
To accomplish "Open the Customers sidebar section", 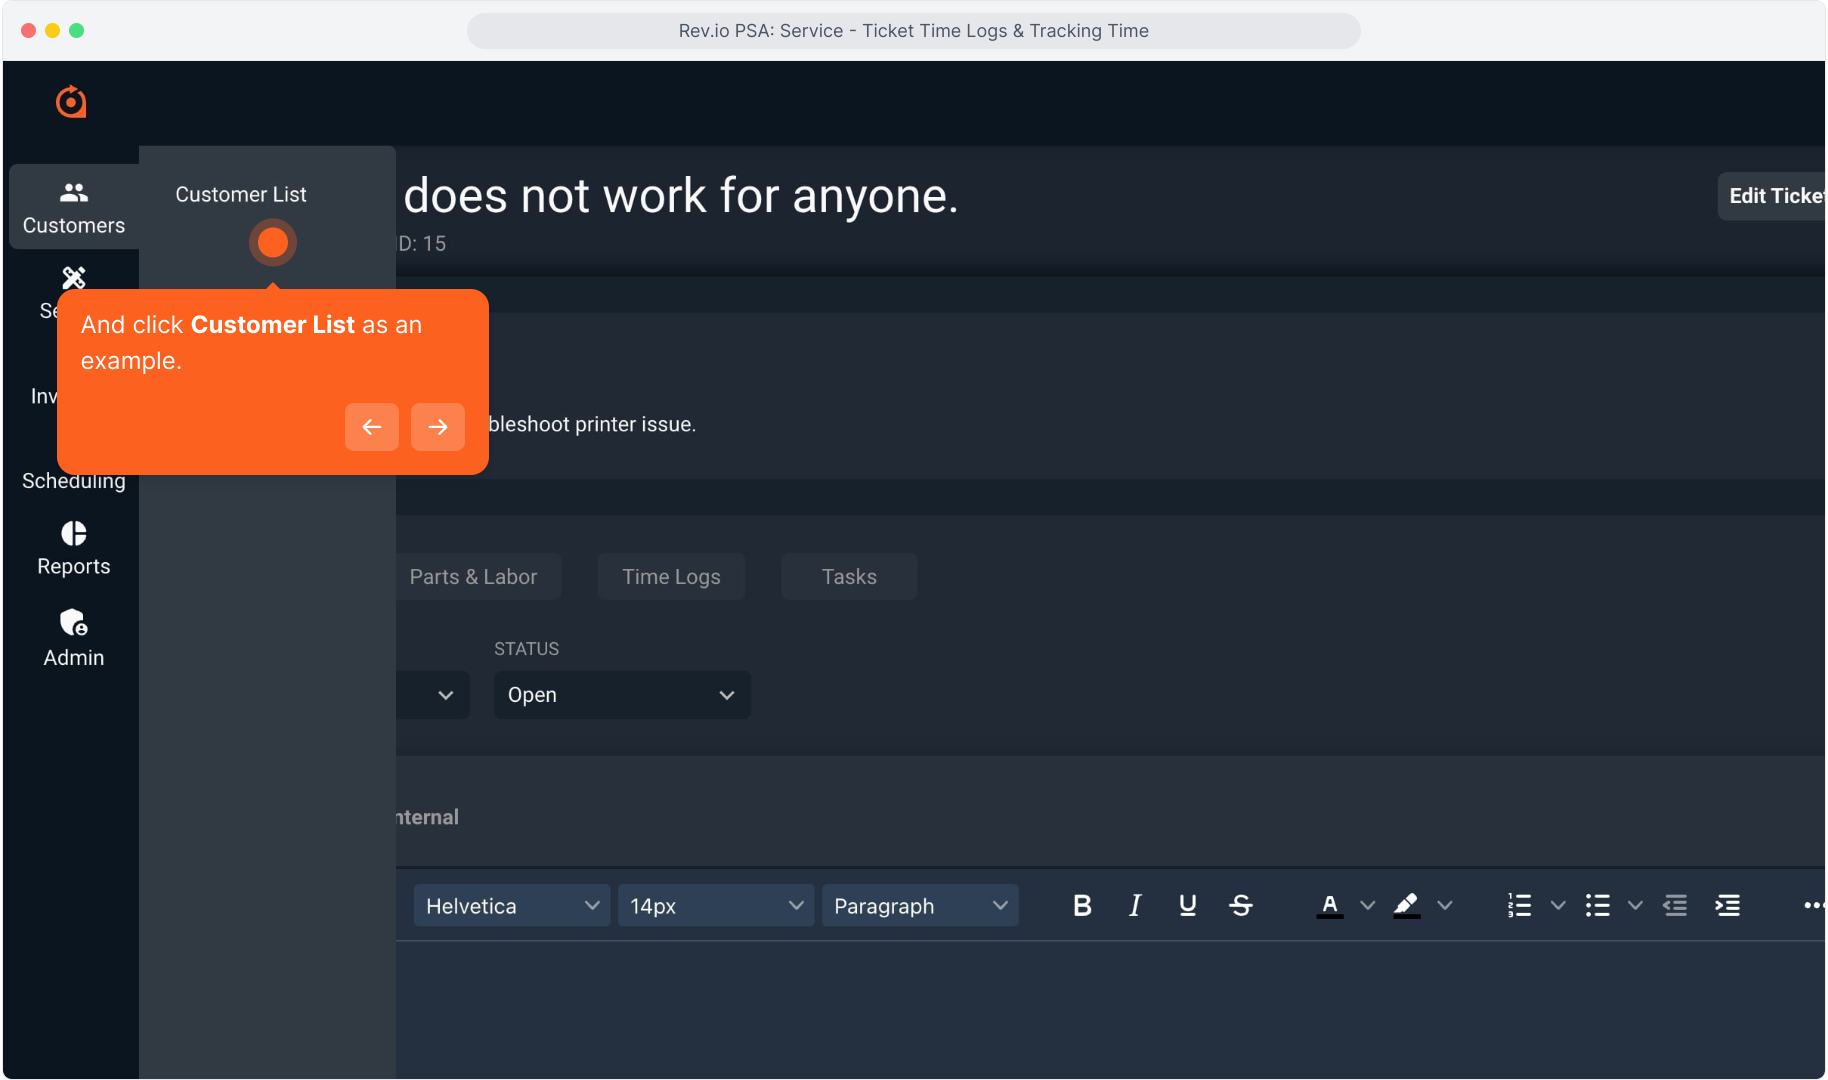I will pyautogui.click(x=74, y=207).
